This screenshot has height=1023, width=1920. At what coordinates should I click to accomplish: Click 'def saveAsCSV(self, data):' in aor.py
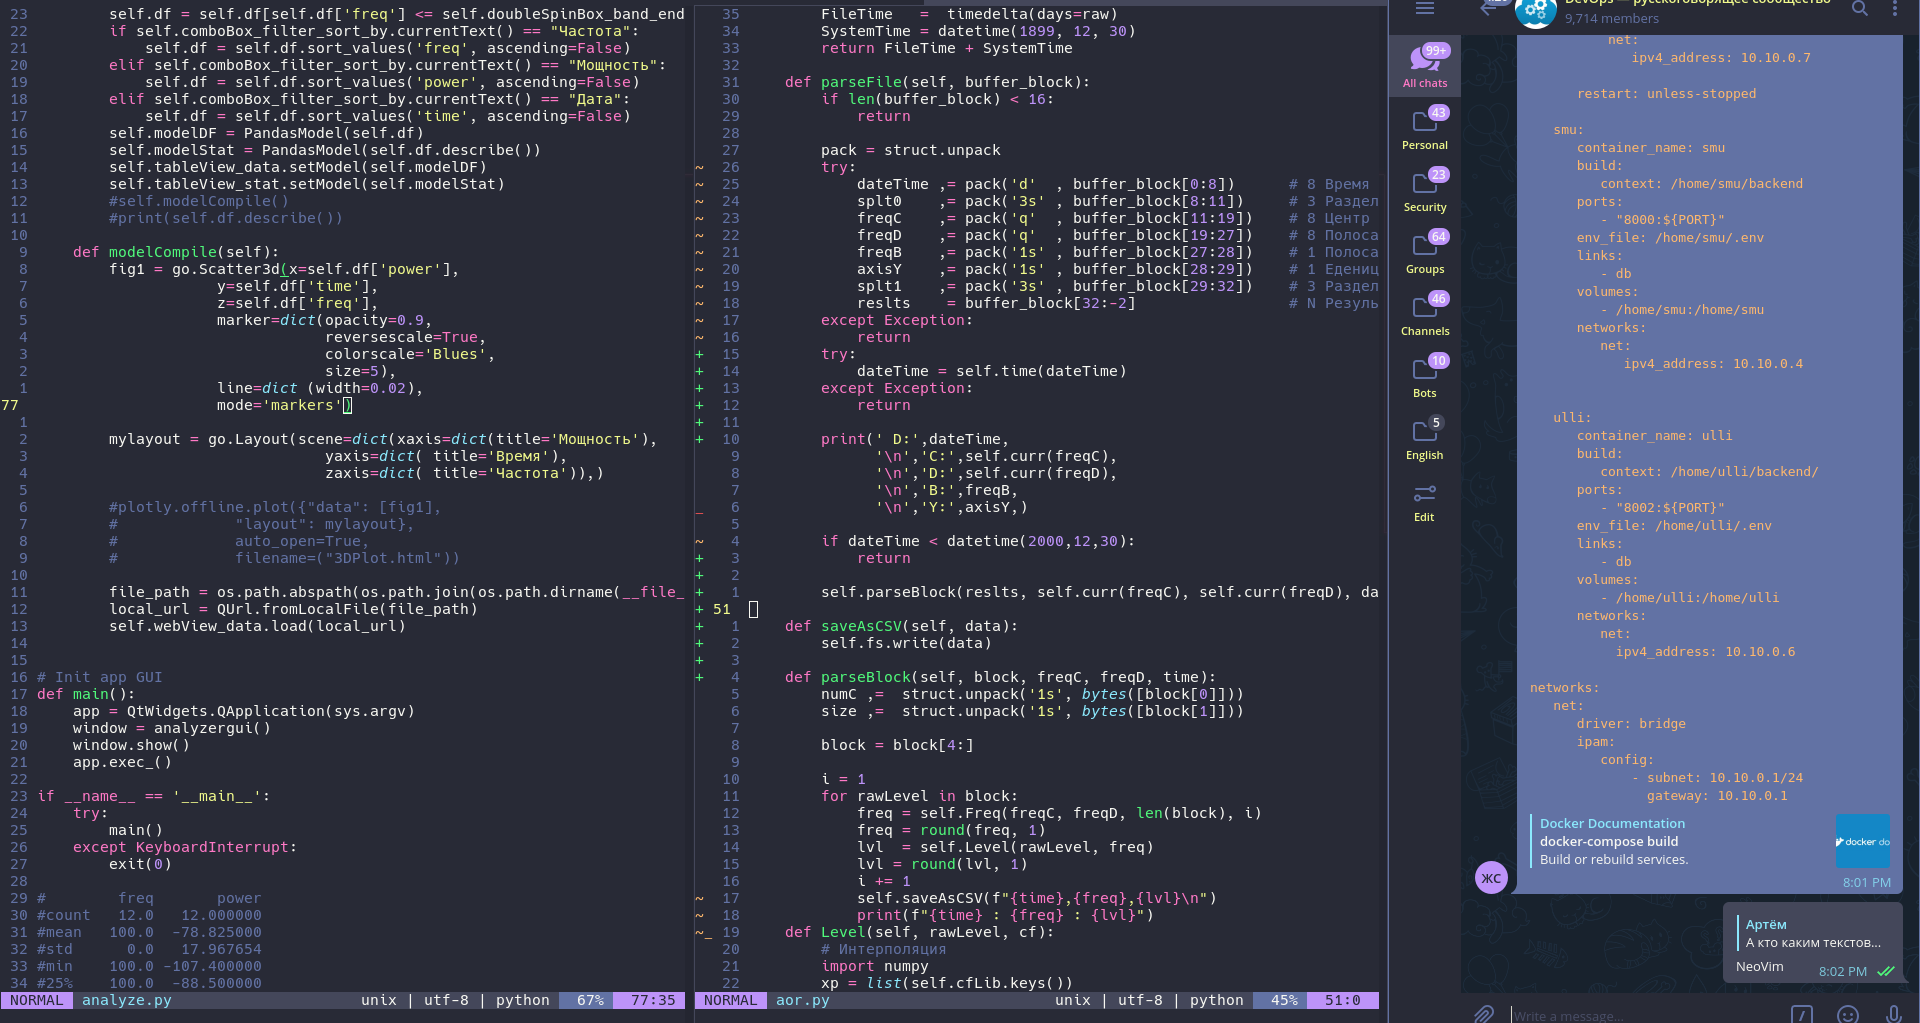coord(901,626)
